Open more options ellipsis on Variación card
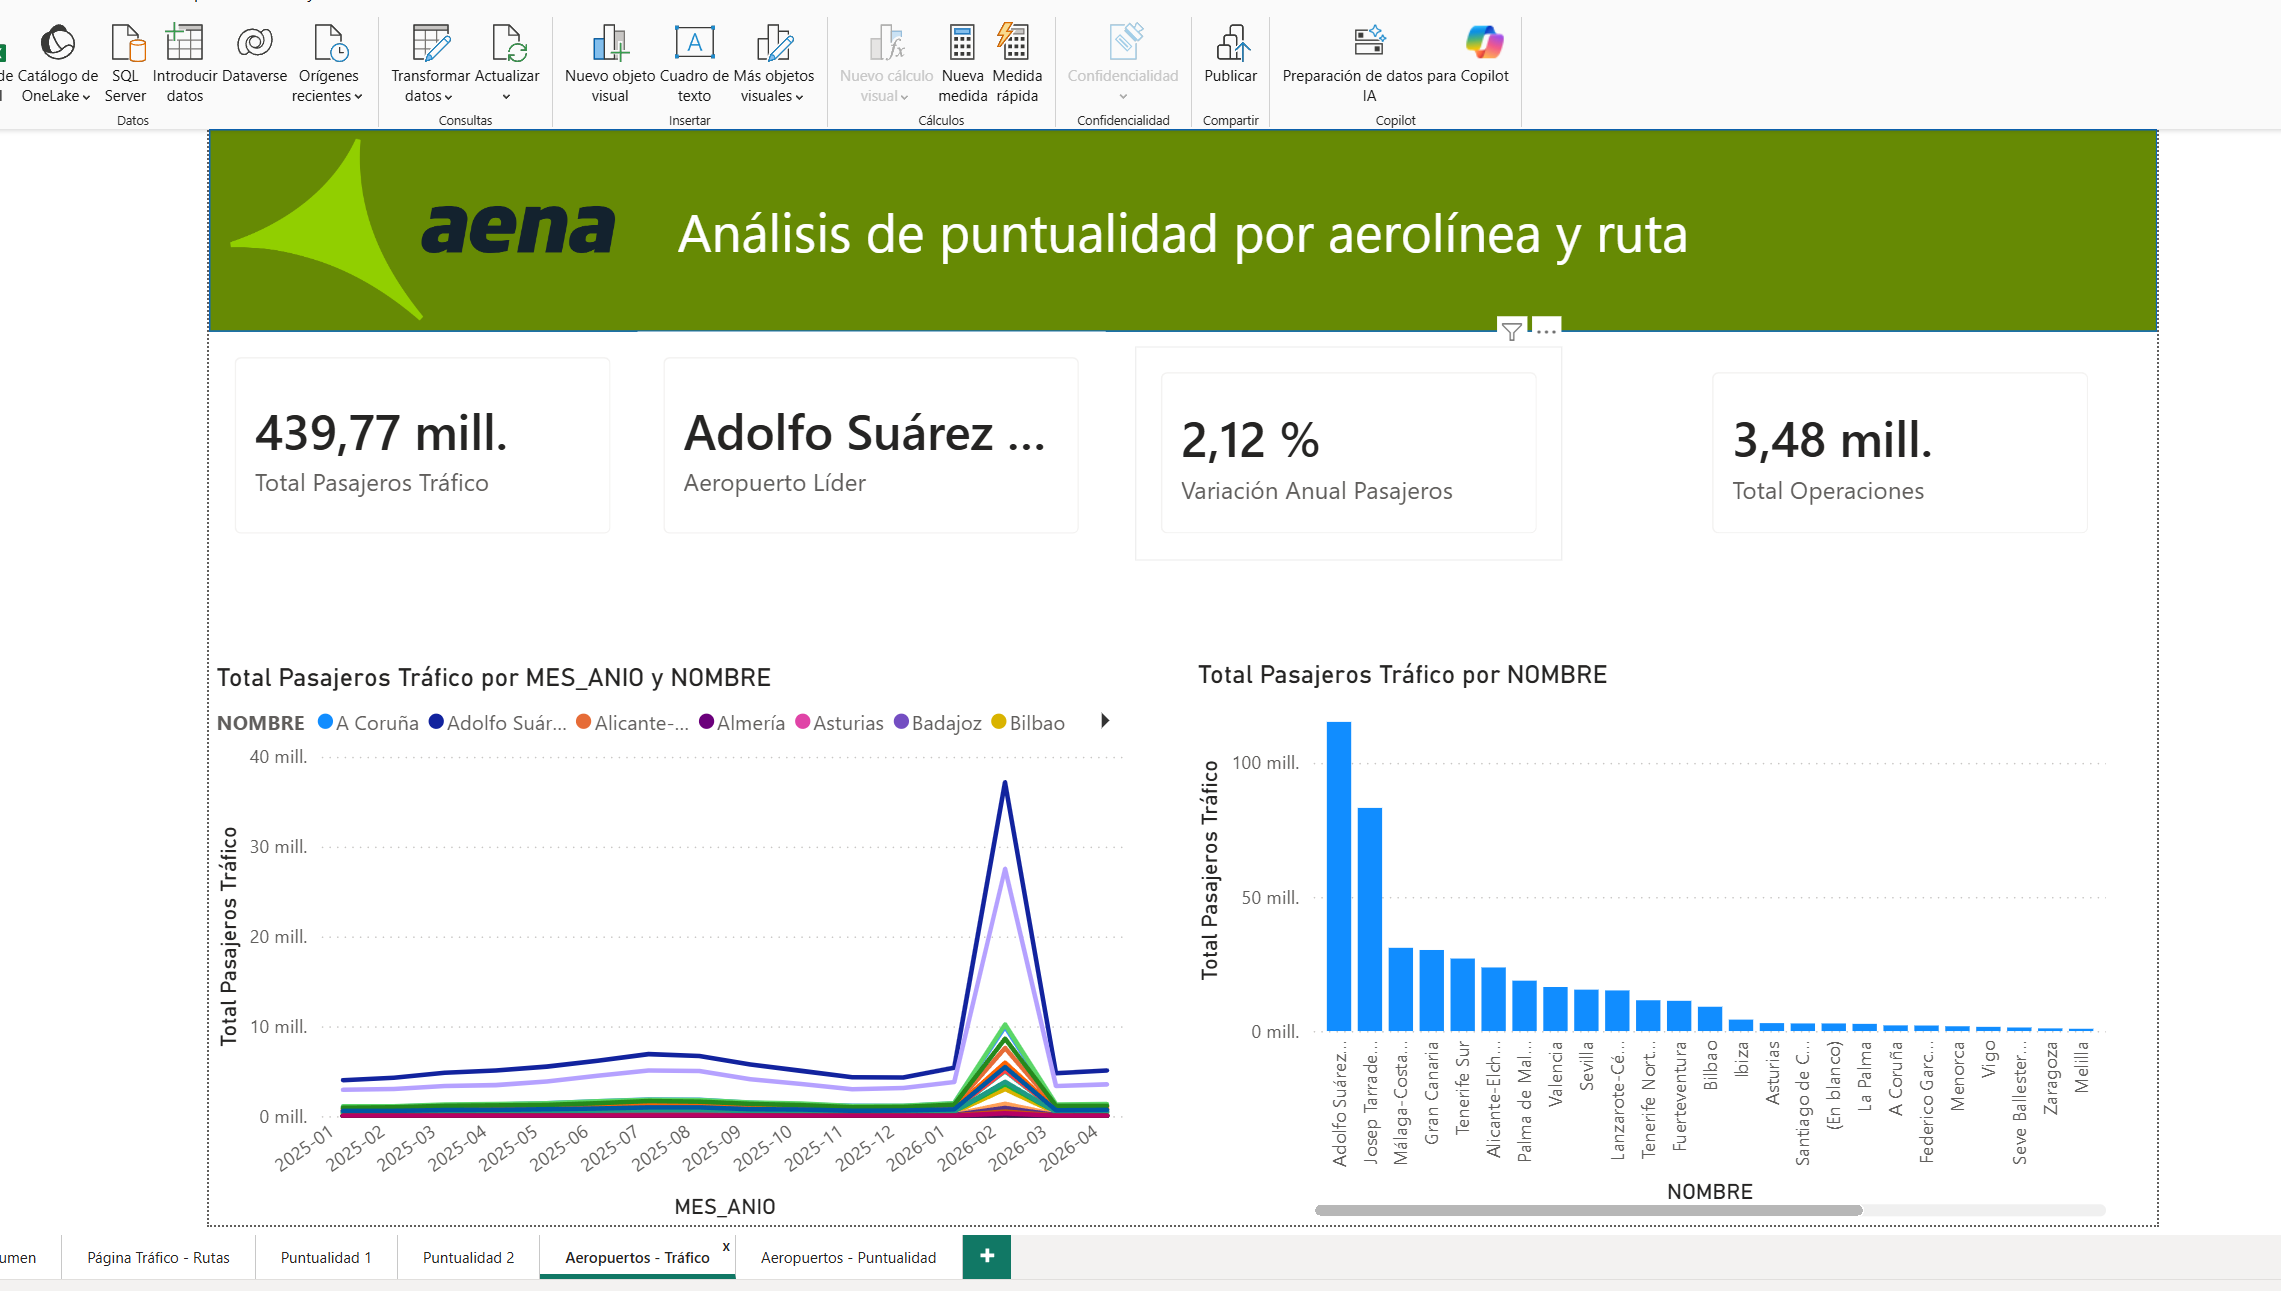This screenshot has height=1291, width=2281. (1546, 331)
